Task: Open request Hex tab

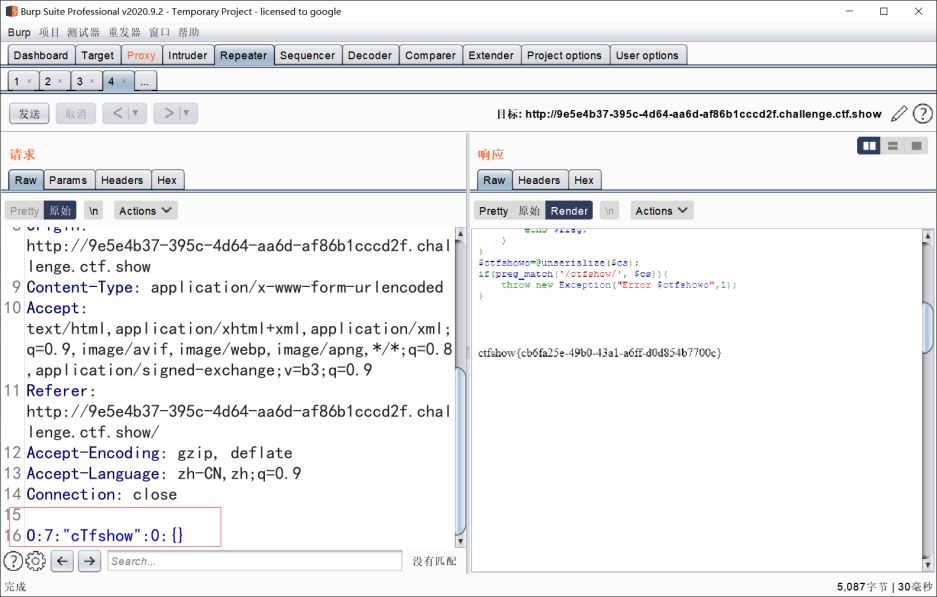Action: pos(167,180)
